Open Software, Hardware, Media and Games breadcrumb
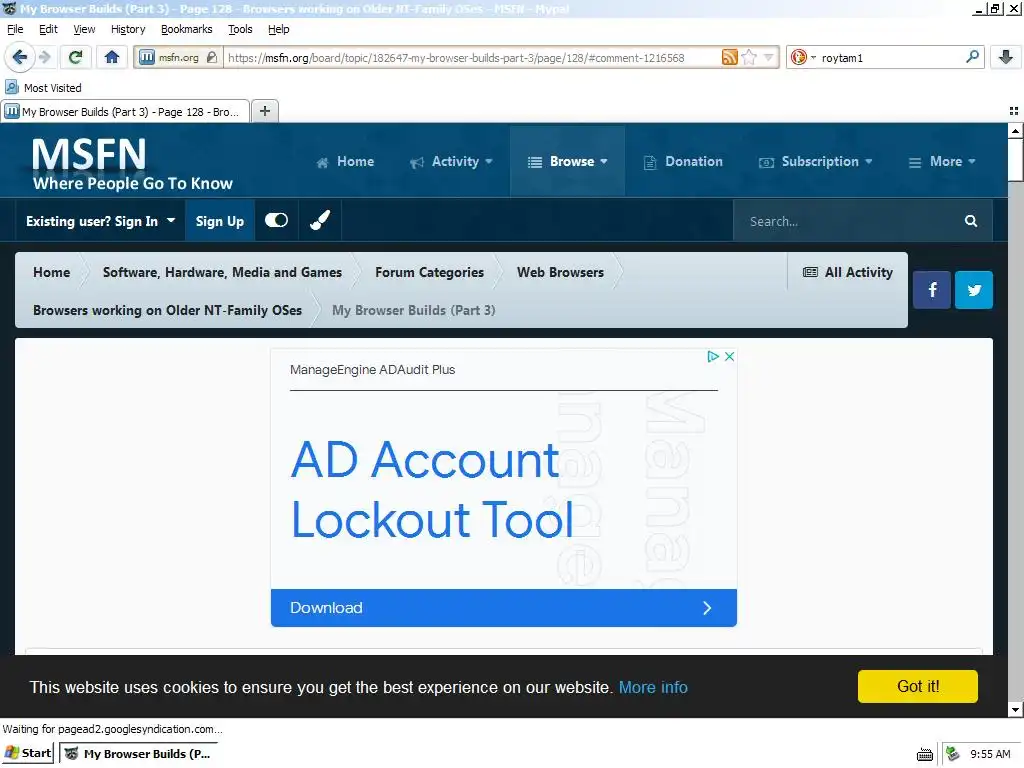The height and width of the screenshot is (768, 1024). pyautogui.click(x=222, y=272)
